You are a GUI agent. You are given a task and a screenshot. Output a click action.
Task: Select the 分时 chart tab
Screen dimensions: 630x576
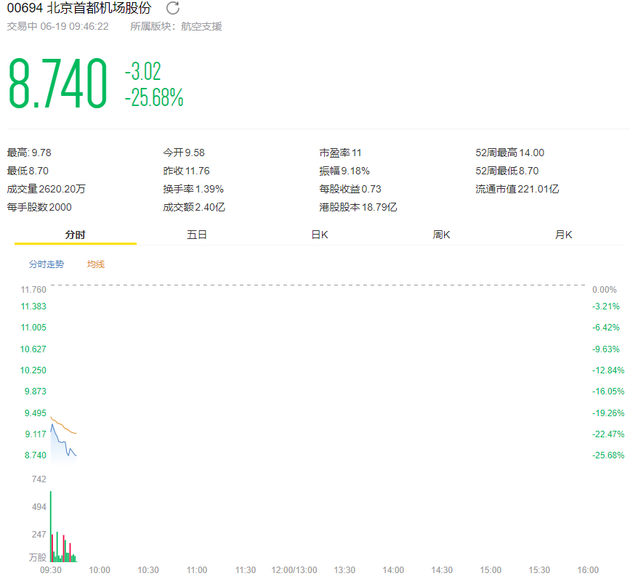tap(75, 235)
